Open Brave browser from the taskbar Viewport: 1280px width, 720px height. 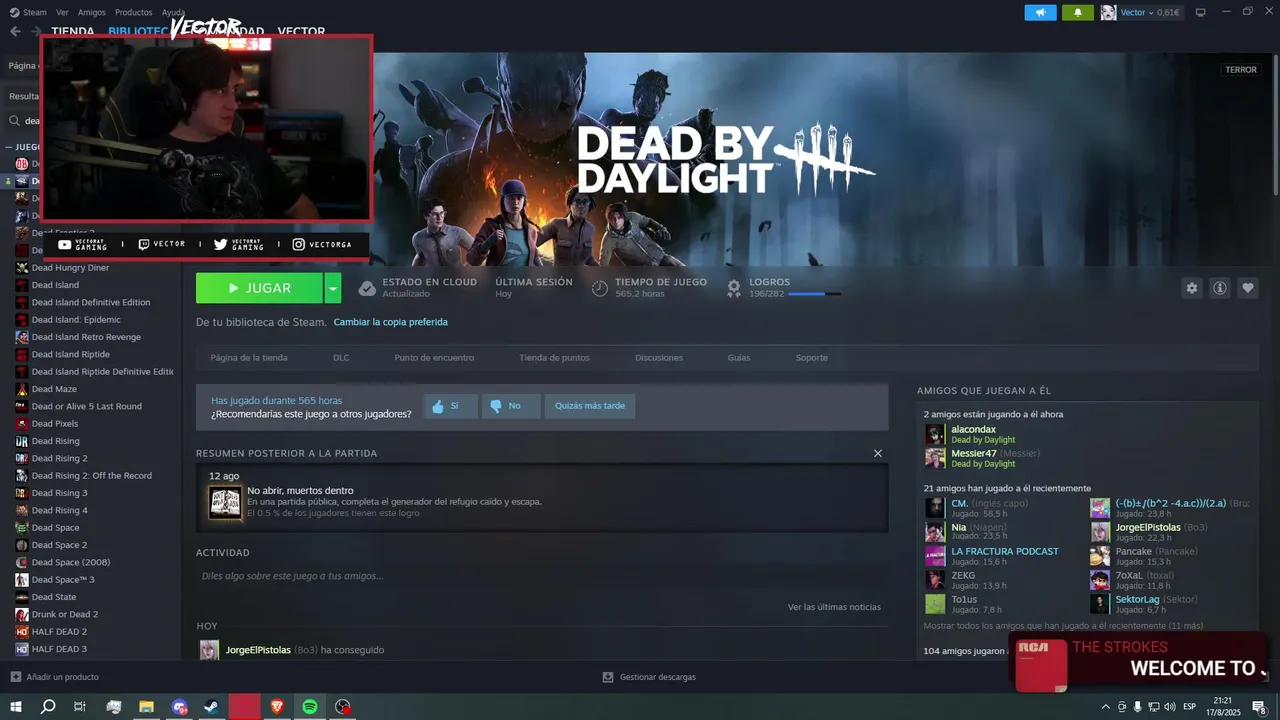[277, 706]
